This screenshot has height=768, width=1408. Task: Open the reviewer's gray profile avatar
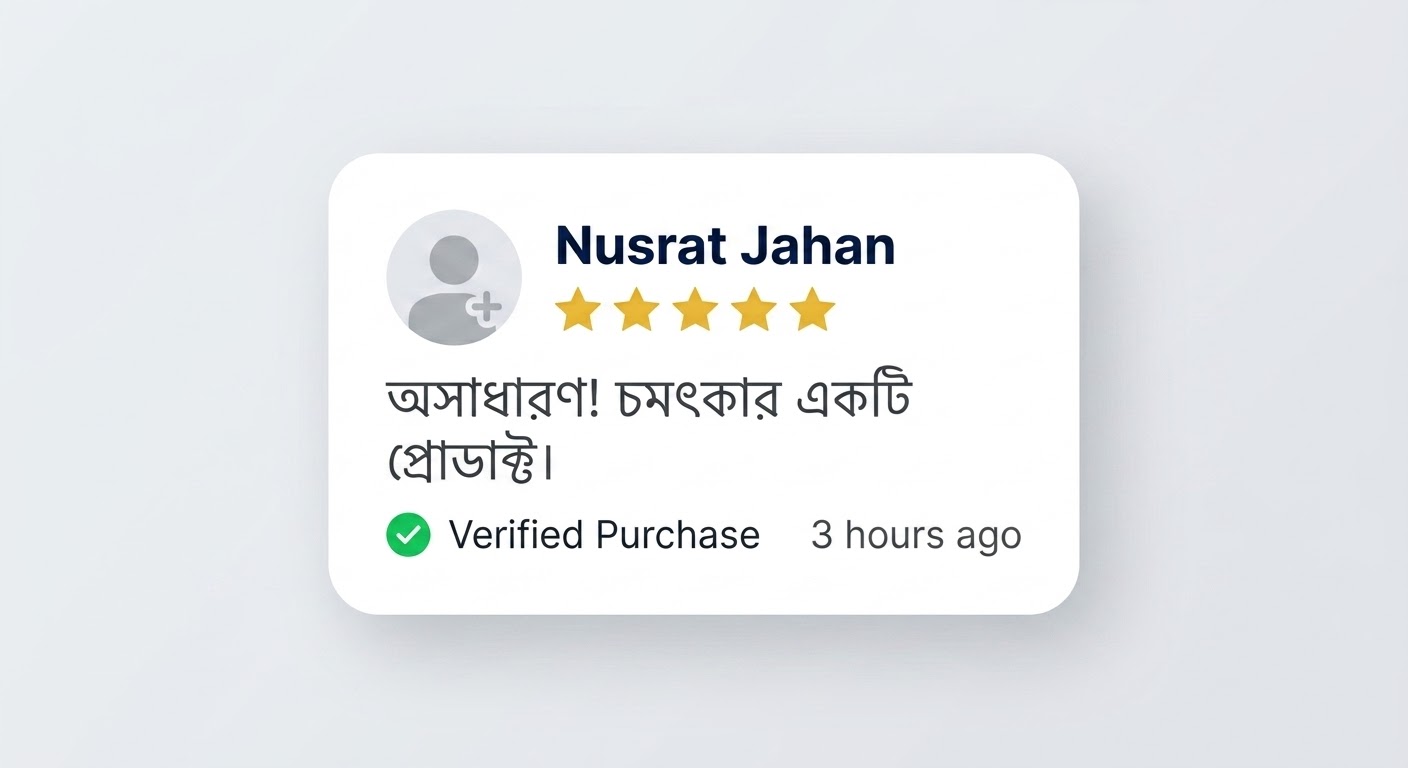[454, 277]
